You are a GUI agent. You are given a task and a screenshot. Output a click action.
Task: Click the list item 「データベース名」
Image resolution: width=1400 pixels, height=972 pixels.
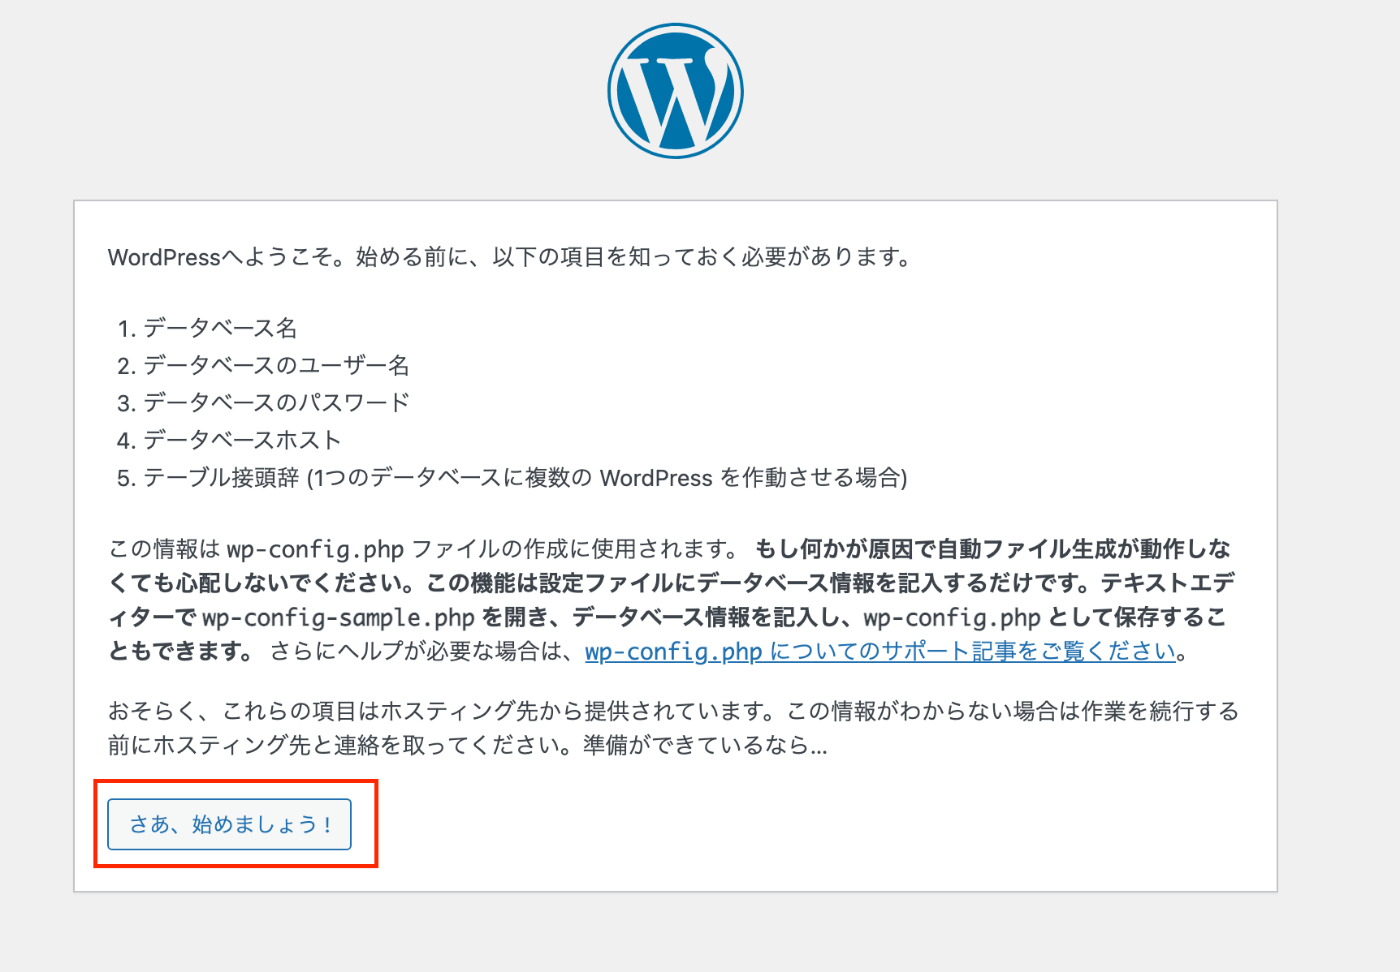220,328
